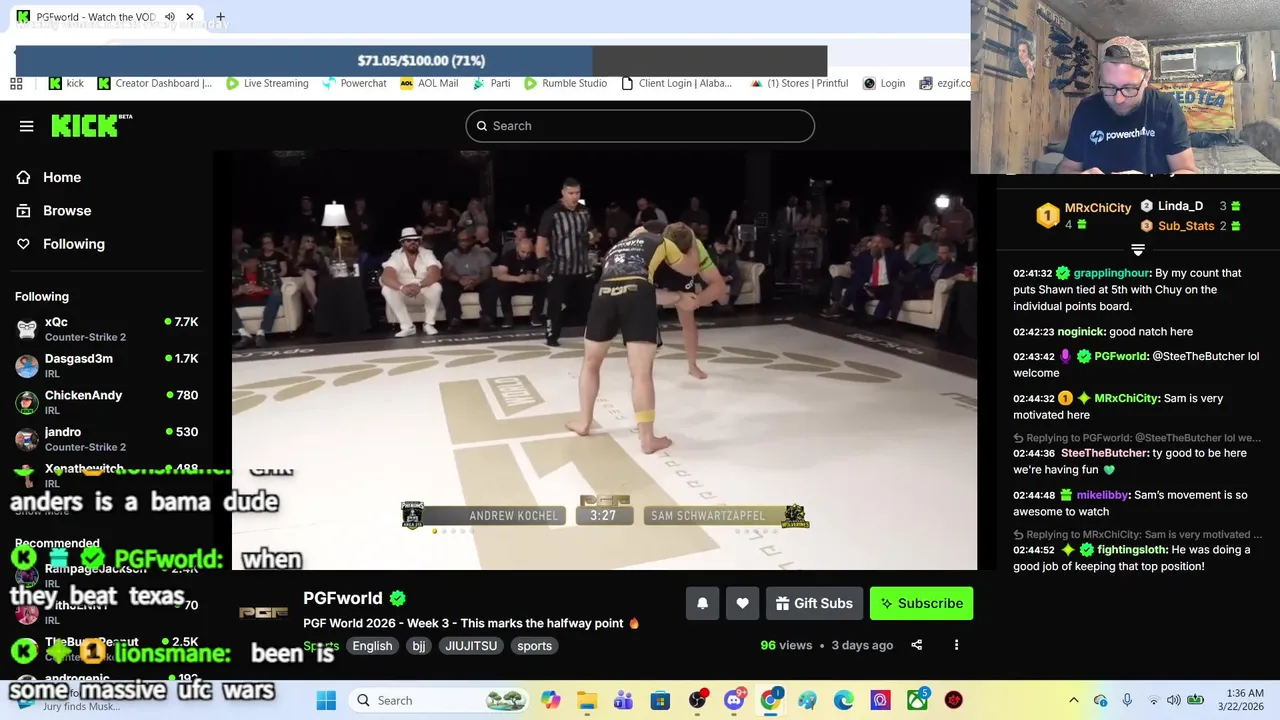Click the verified badge next to PGFworld
The image size is (1280, 720).
click(398, 598)
